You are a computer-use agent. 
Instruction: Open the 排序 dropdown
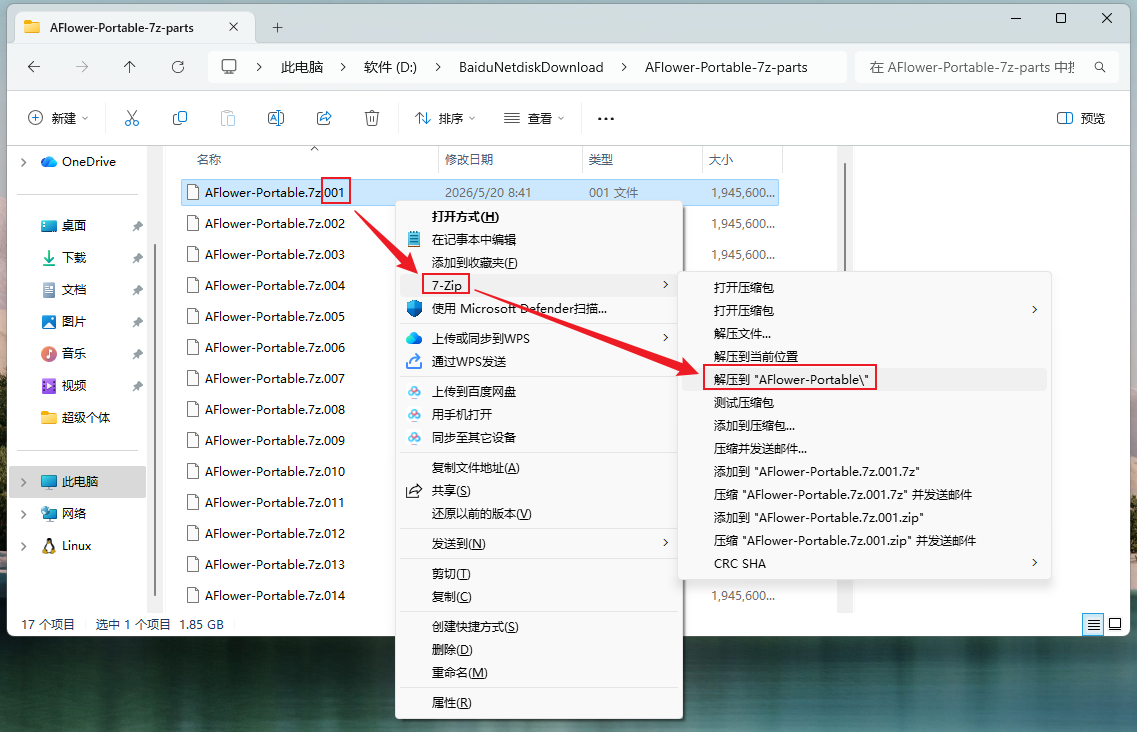click(445, 118)
